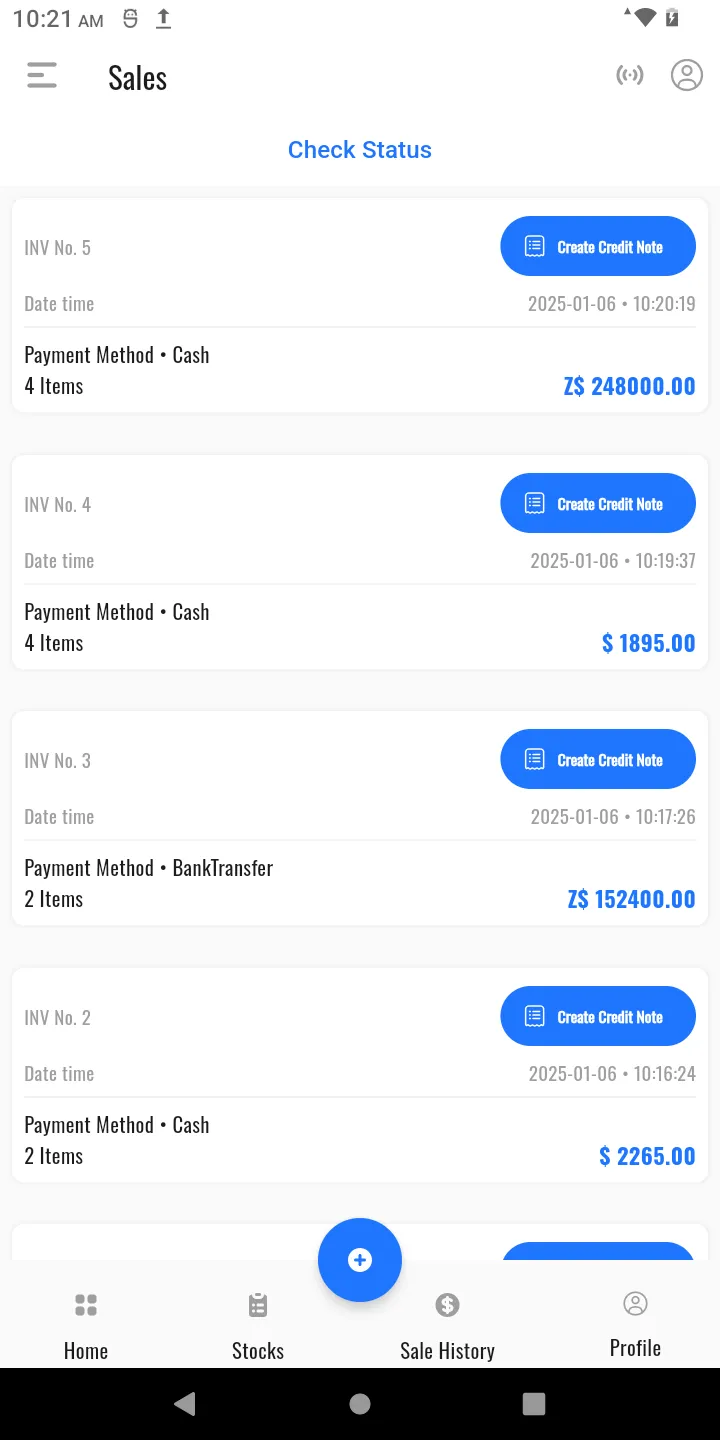This screenshot has width=720, height=1440.
Task: Create Credit Note for INV No. 3
Action: click(598, 759)
